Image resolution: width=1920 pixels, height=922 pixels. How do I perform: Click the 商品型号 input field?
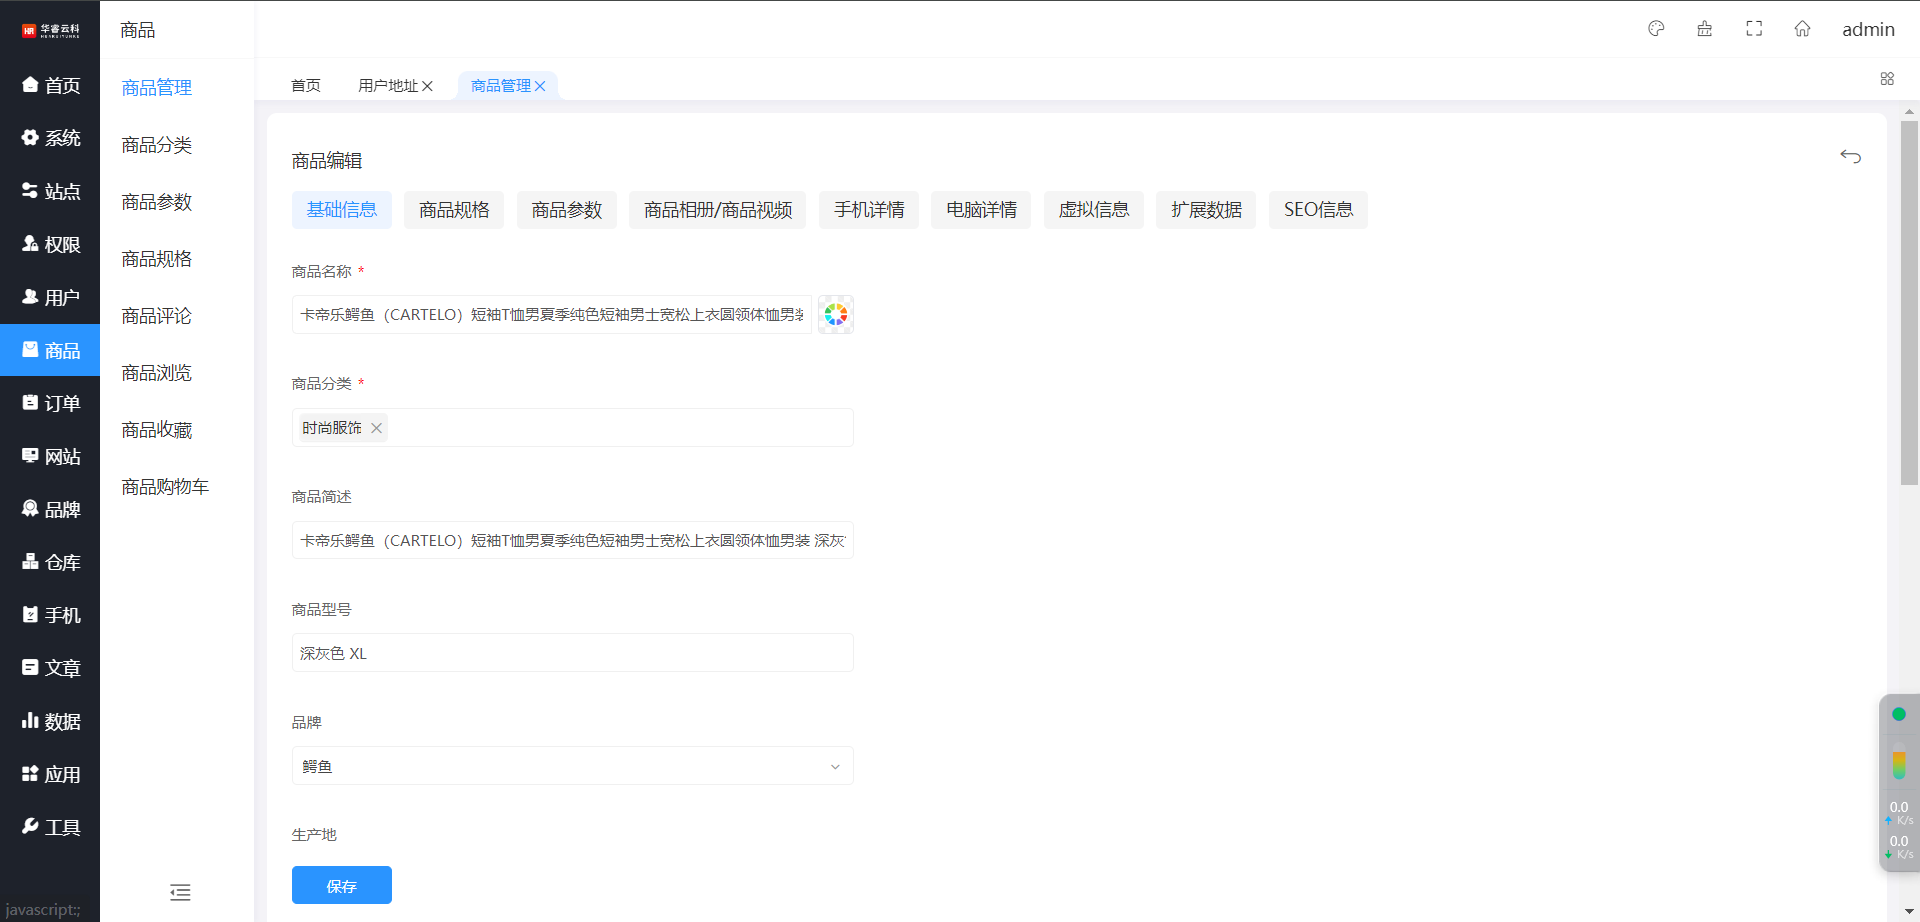point(572,653)
